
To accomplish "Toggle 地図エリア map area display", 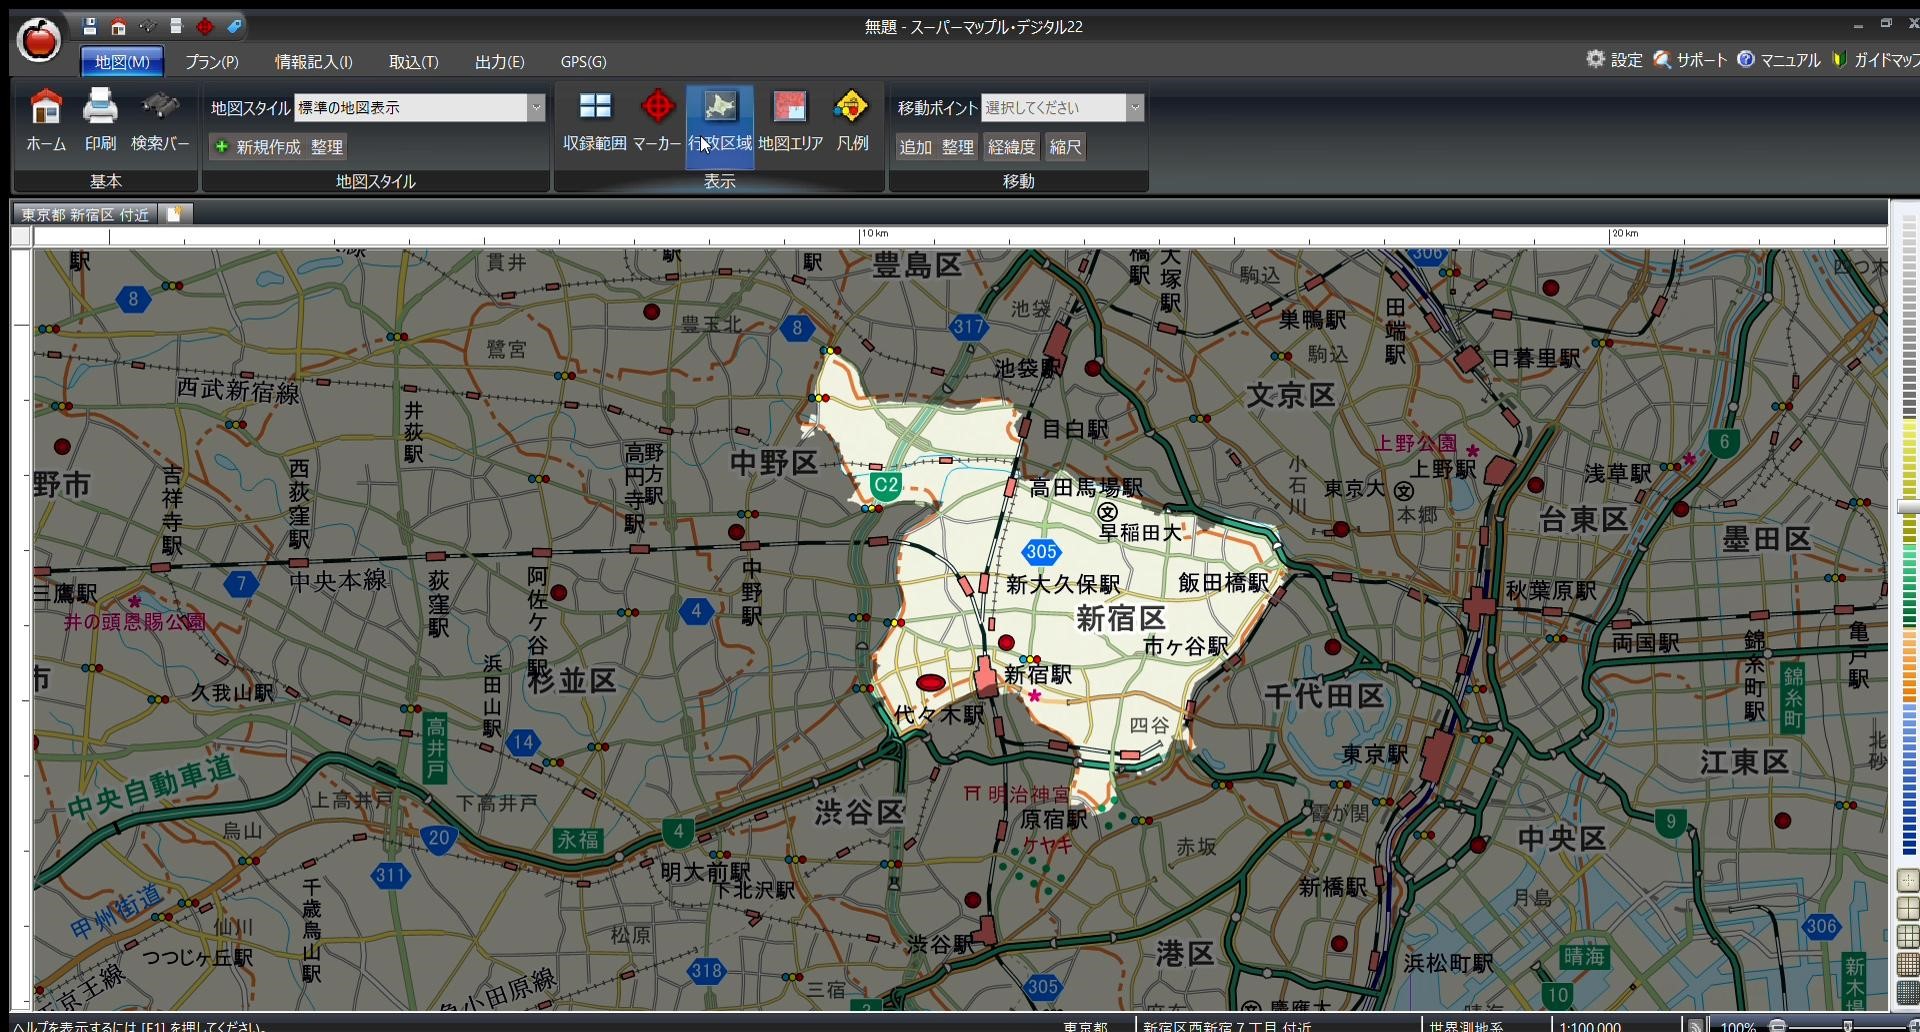I will [x=790, y=121].
